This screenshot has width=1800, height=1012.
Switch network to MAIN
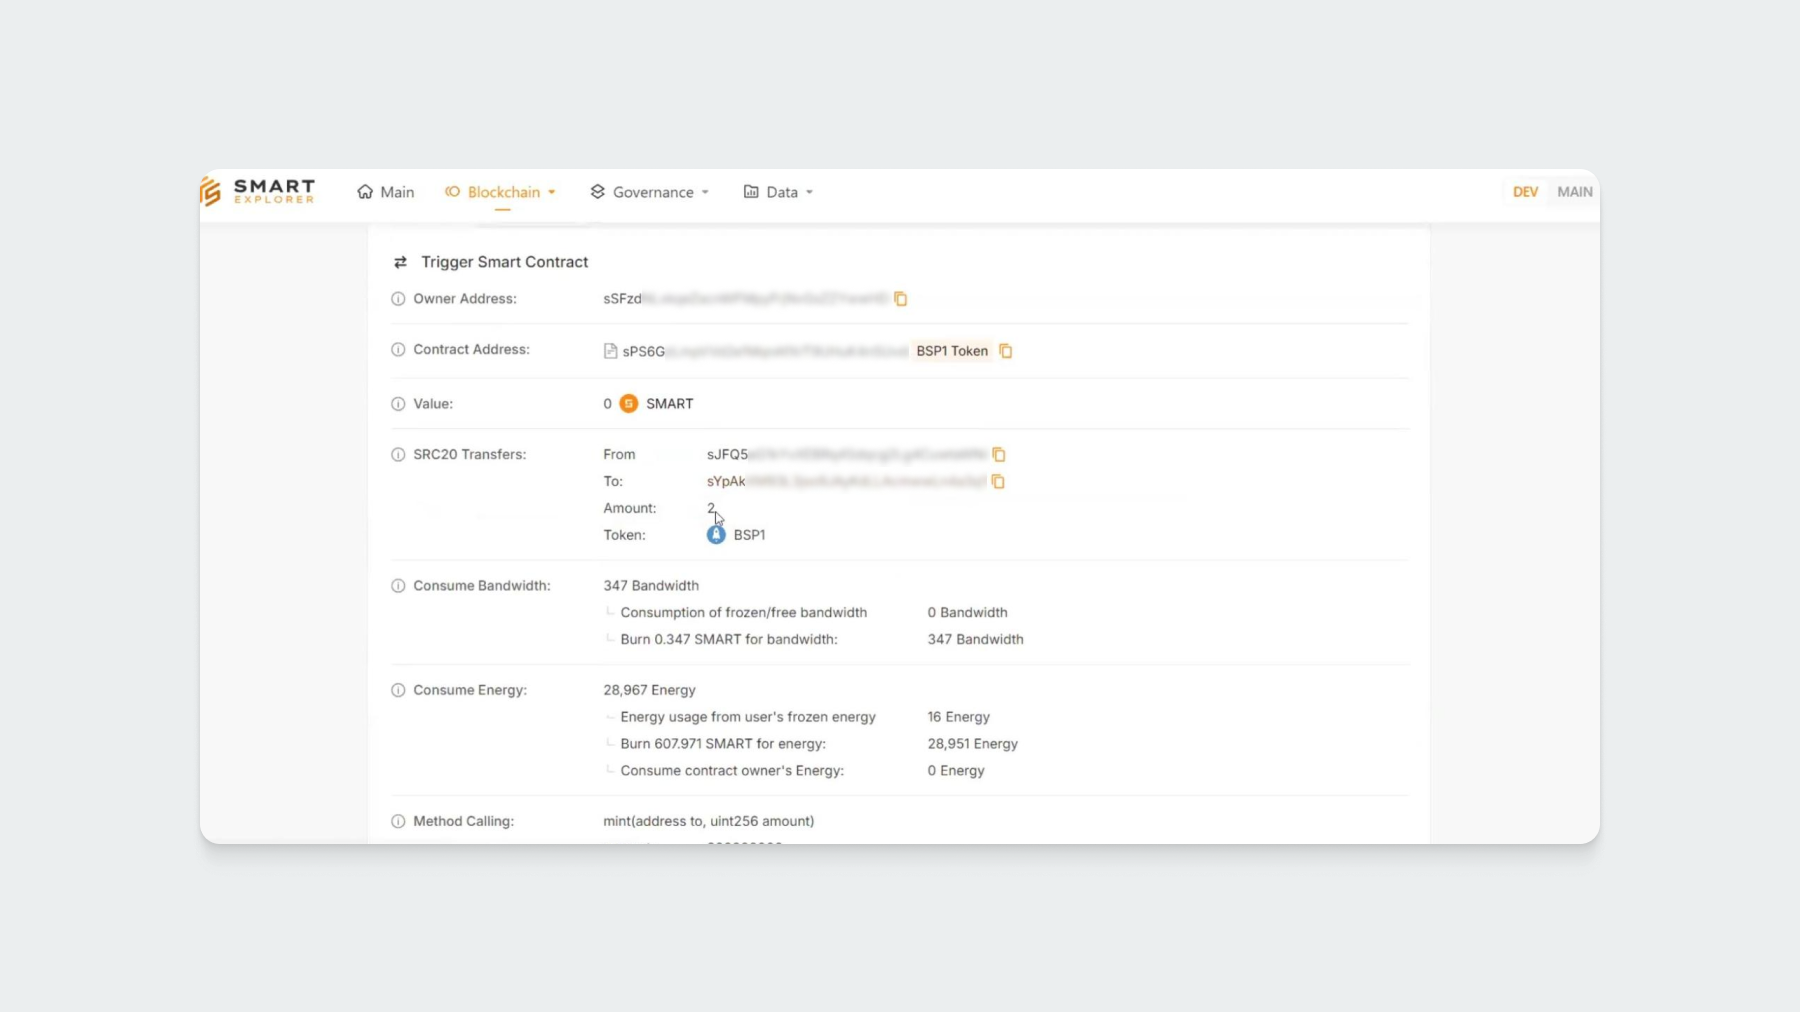coord(1574,192)
